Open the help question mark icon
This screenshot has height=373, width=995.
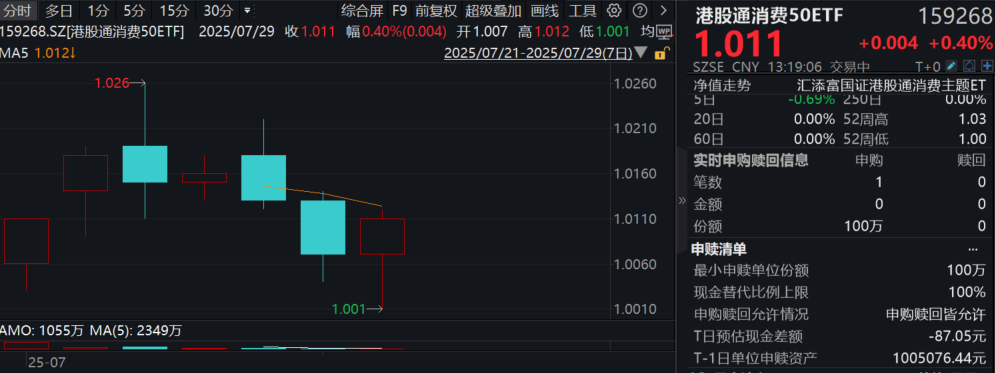[640, 10]
